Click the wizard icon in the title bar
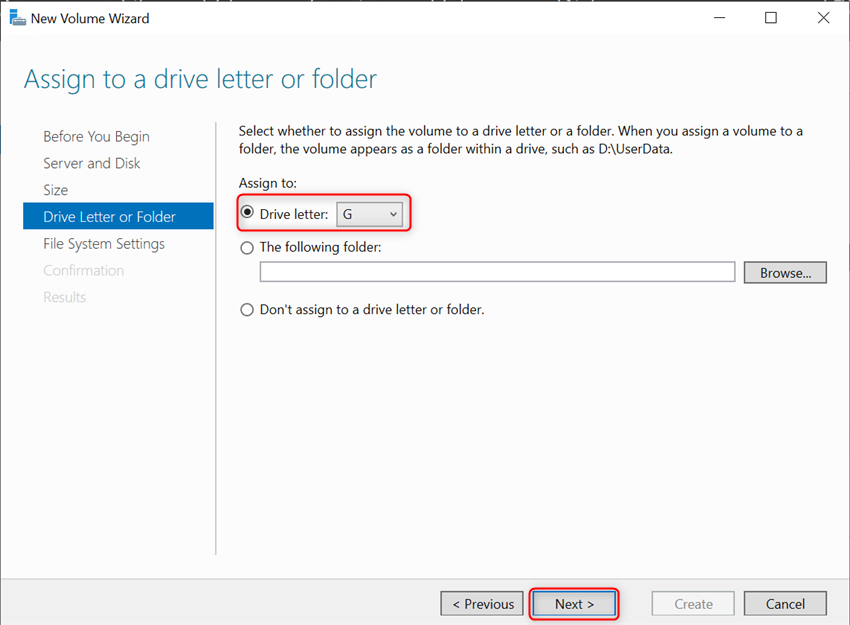Image resolution: width=850 pixels, height=625 pixels. coord(17,17)
